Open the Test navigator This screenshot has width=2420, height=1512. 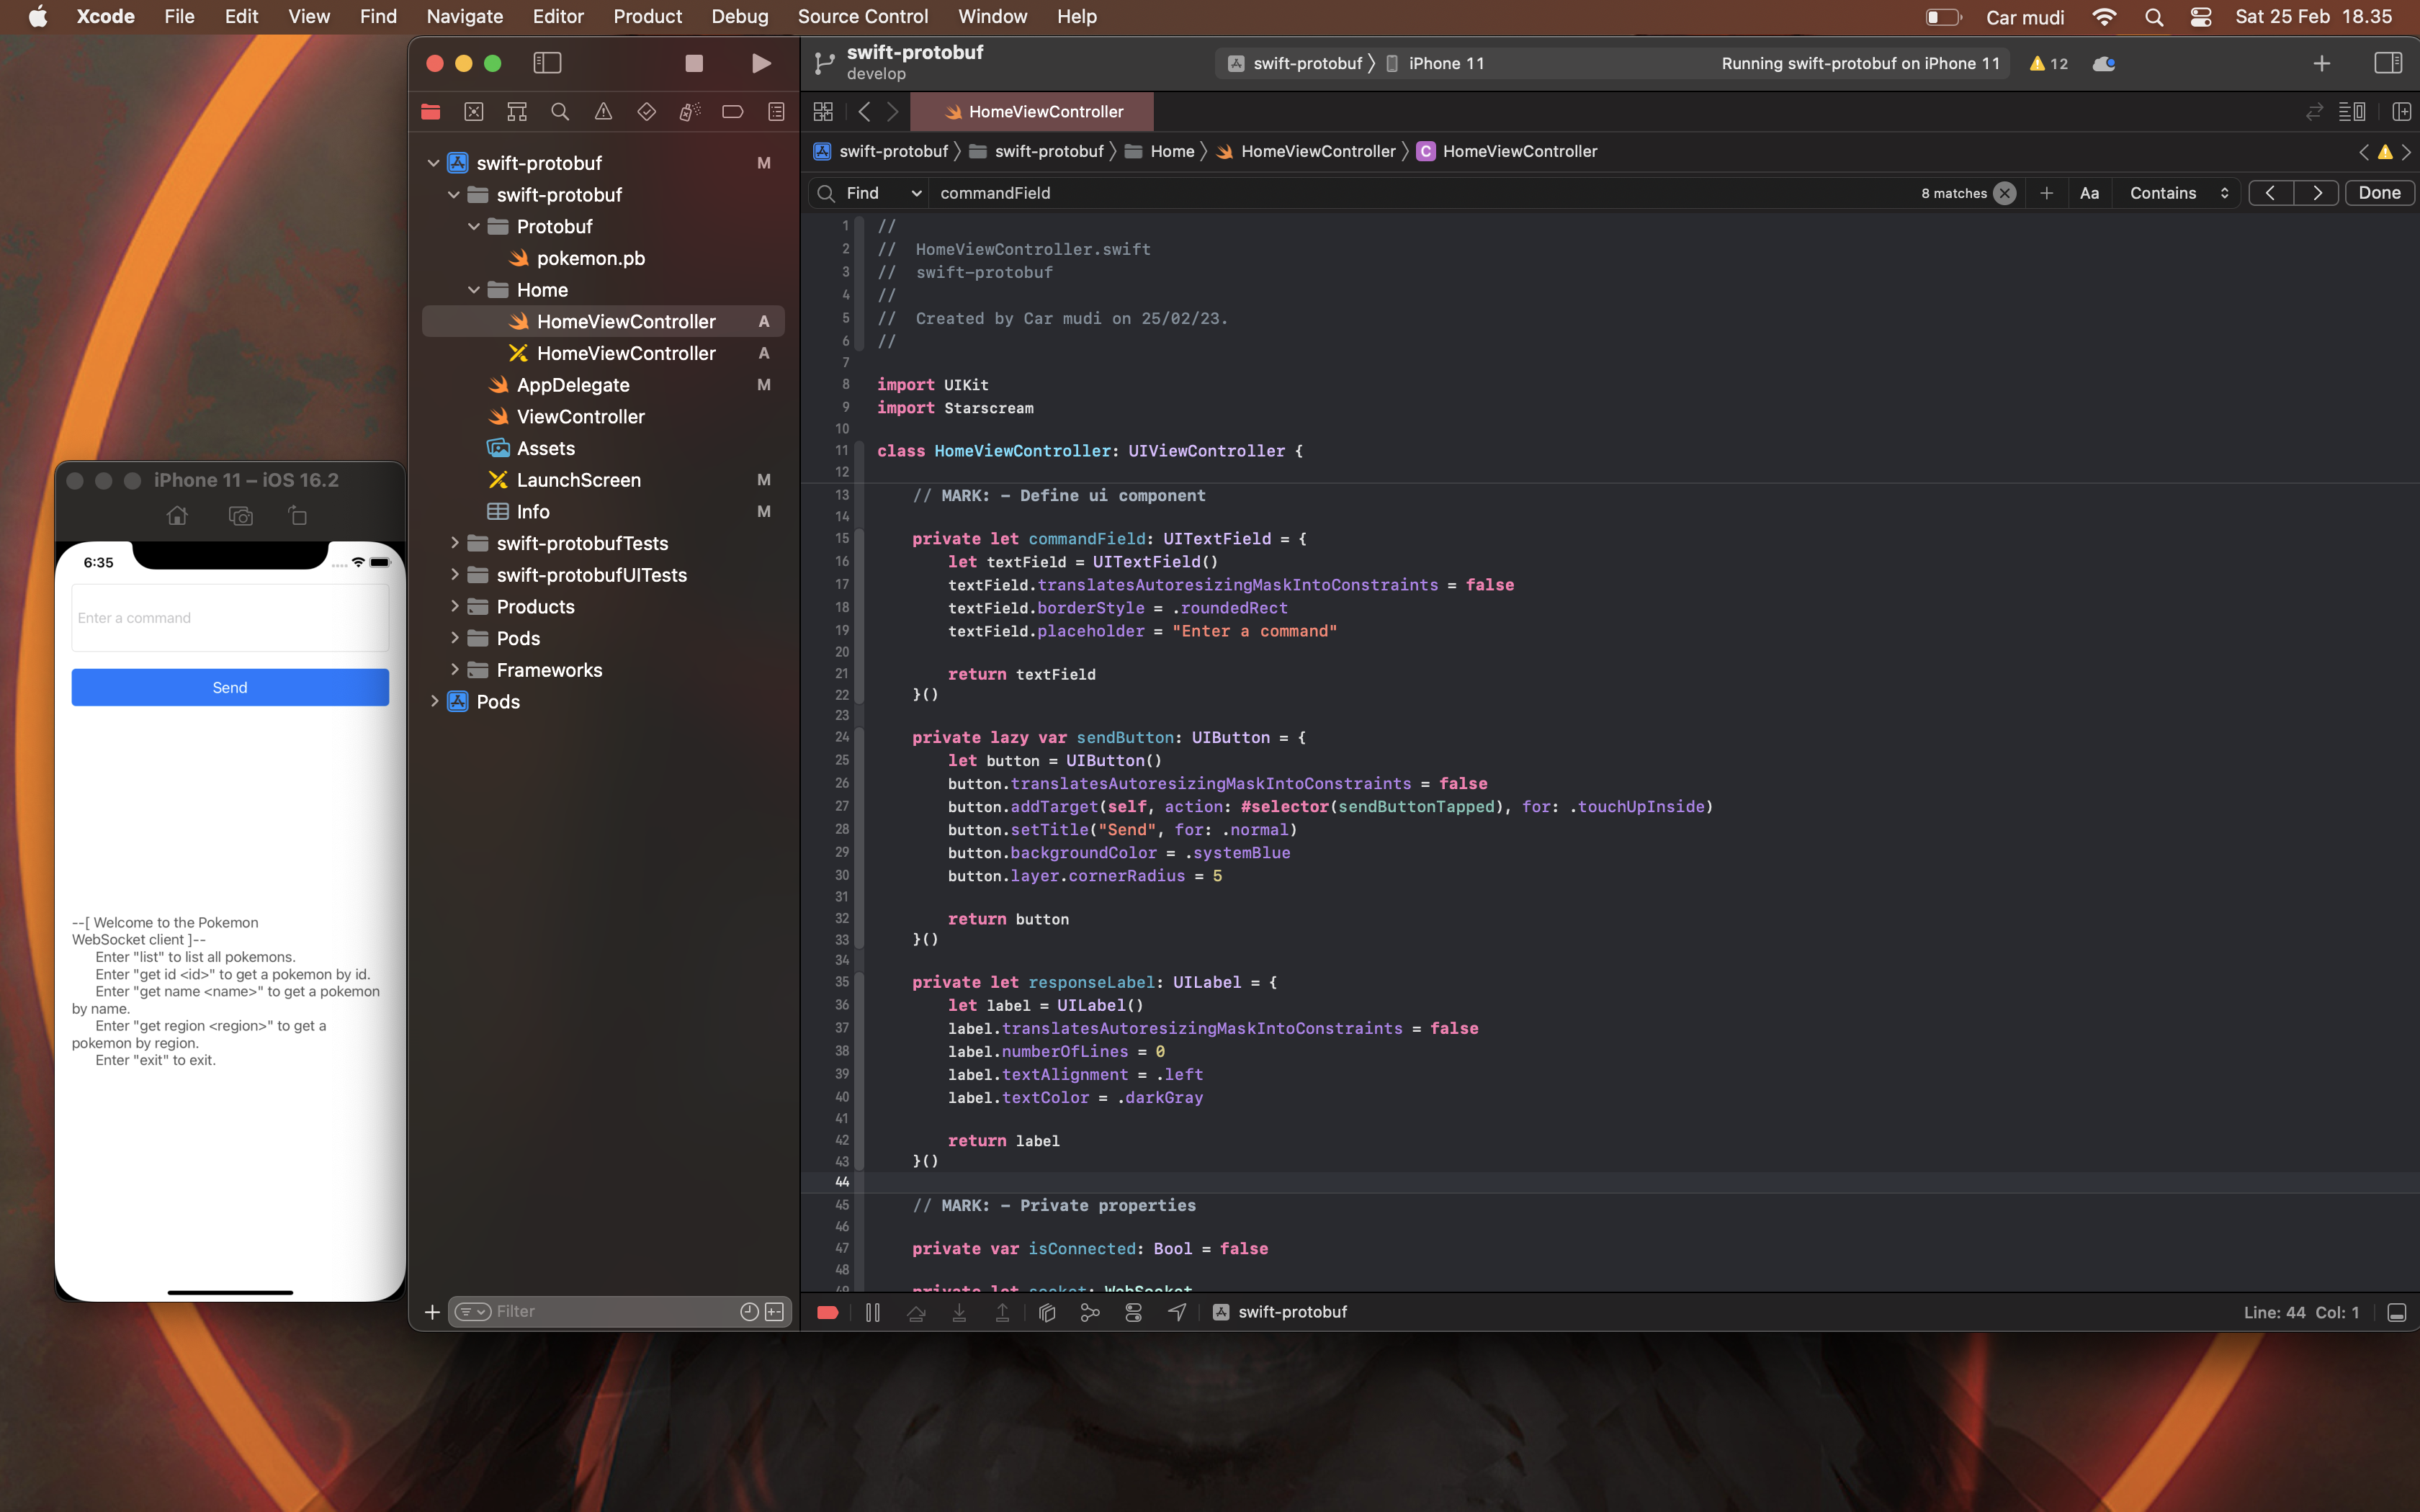[646, 111]
